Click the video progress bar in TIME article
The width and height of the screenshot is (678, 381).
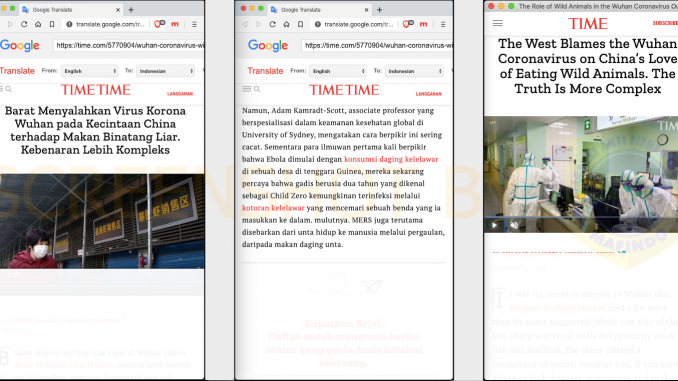[581, 217]
